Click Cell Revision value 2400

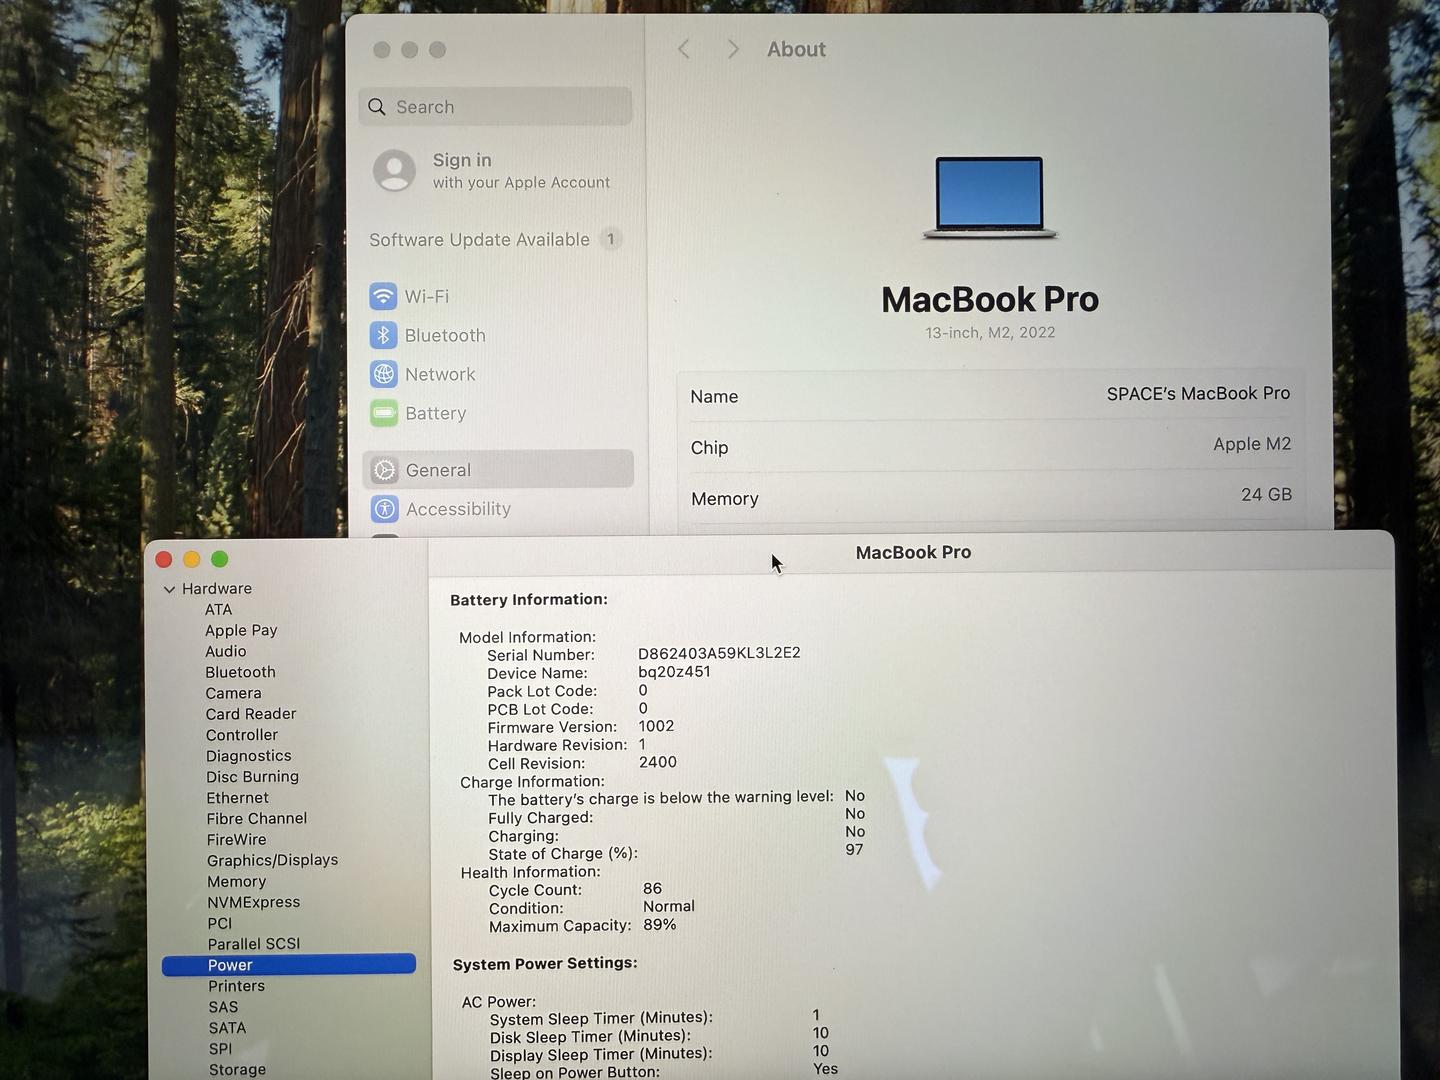[x=657, y=762]
